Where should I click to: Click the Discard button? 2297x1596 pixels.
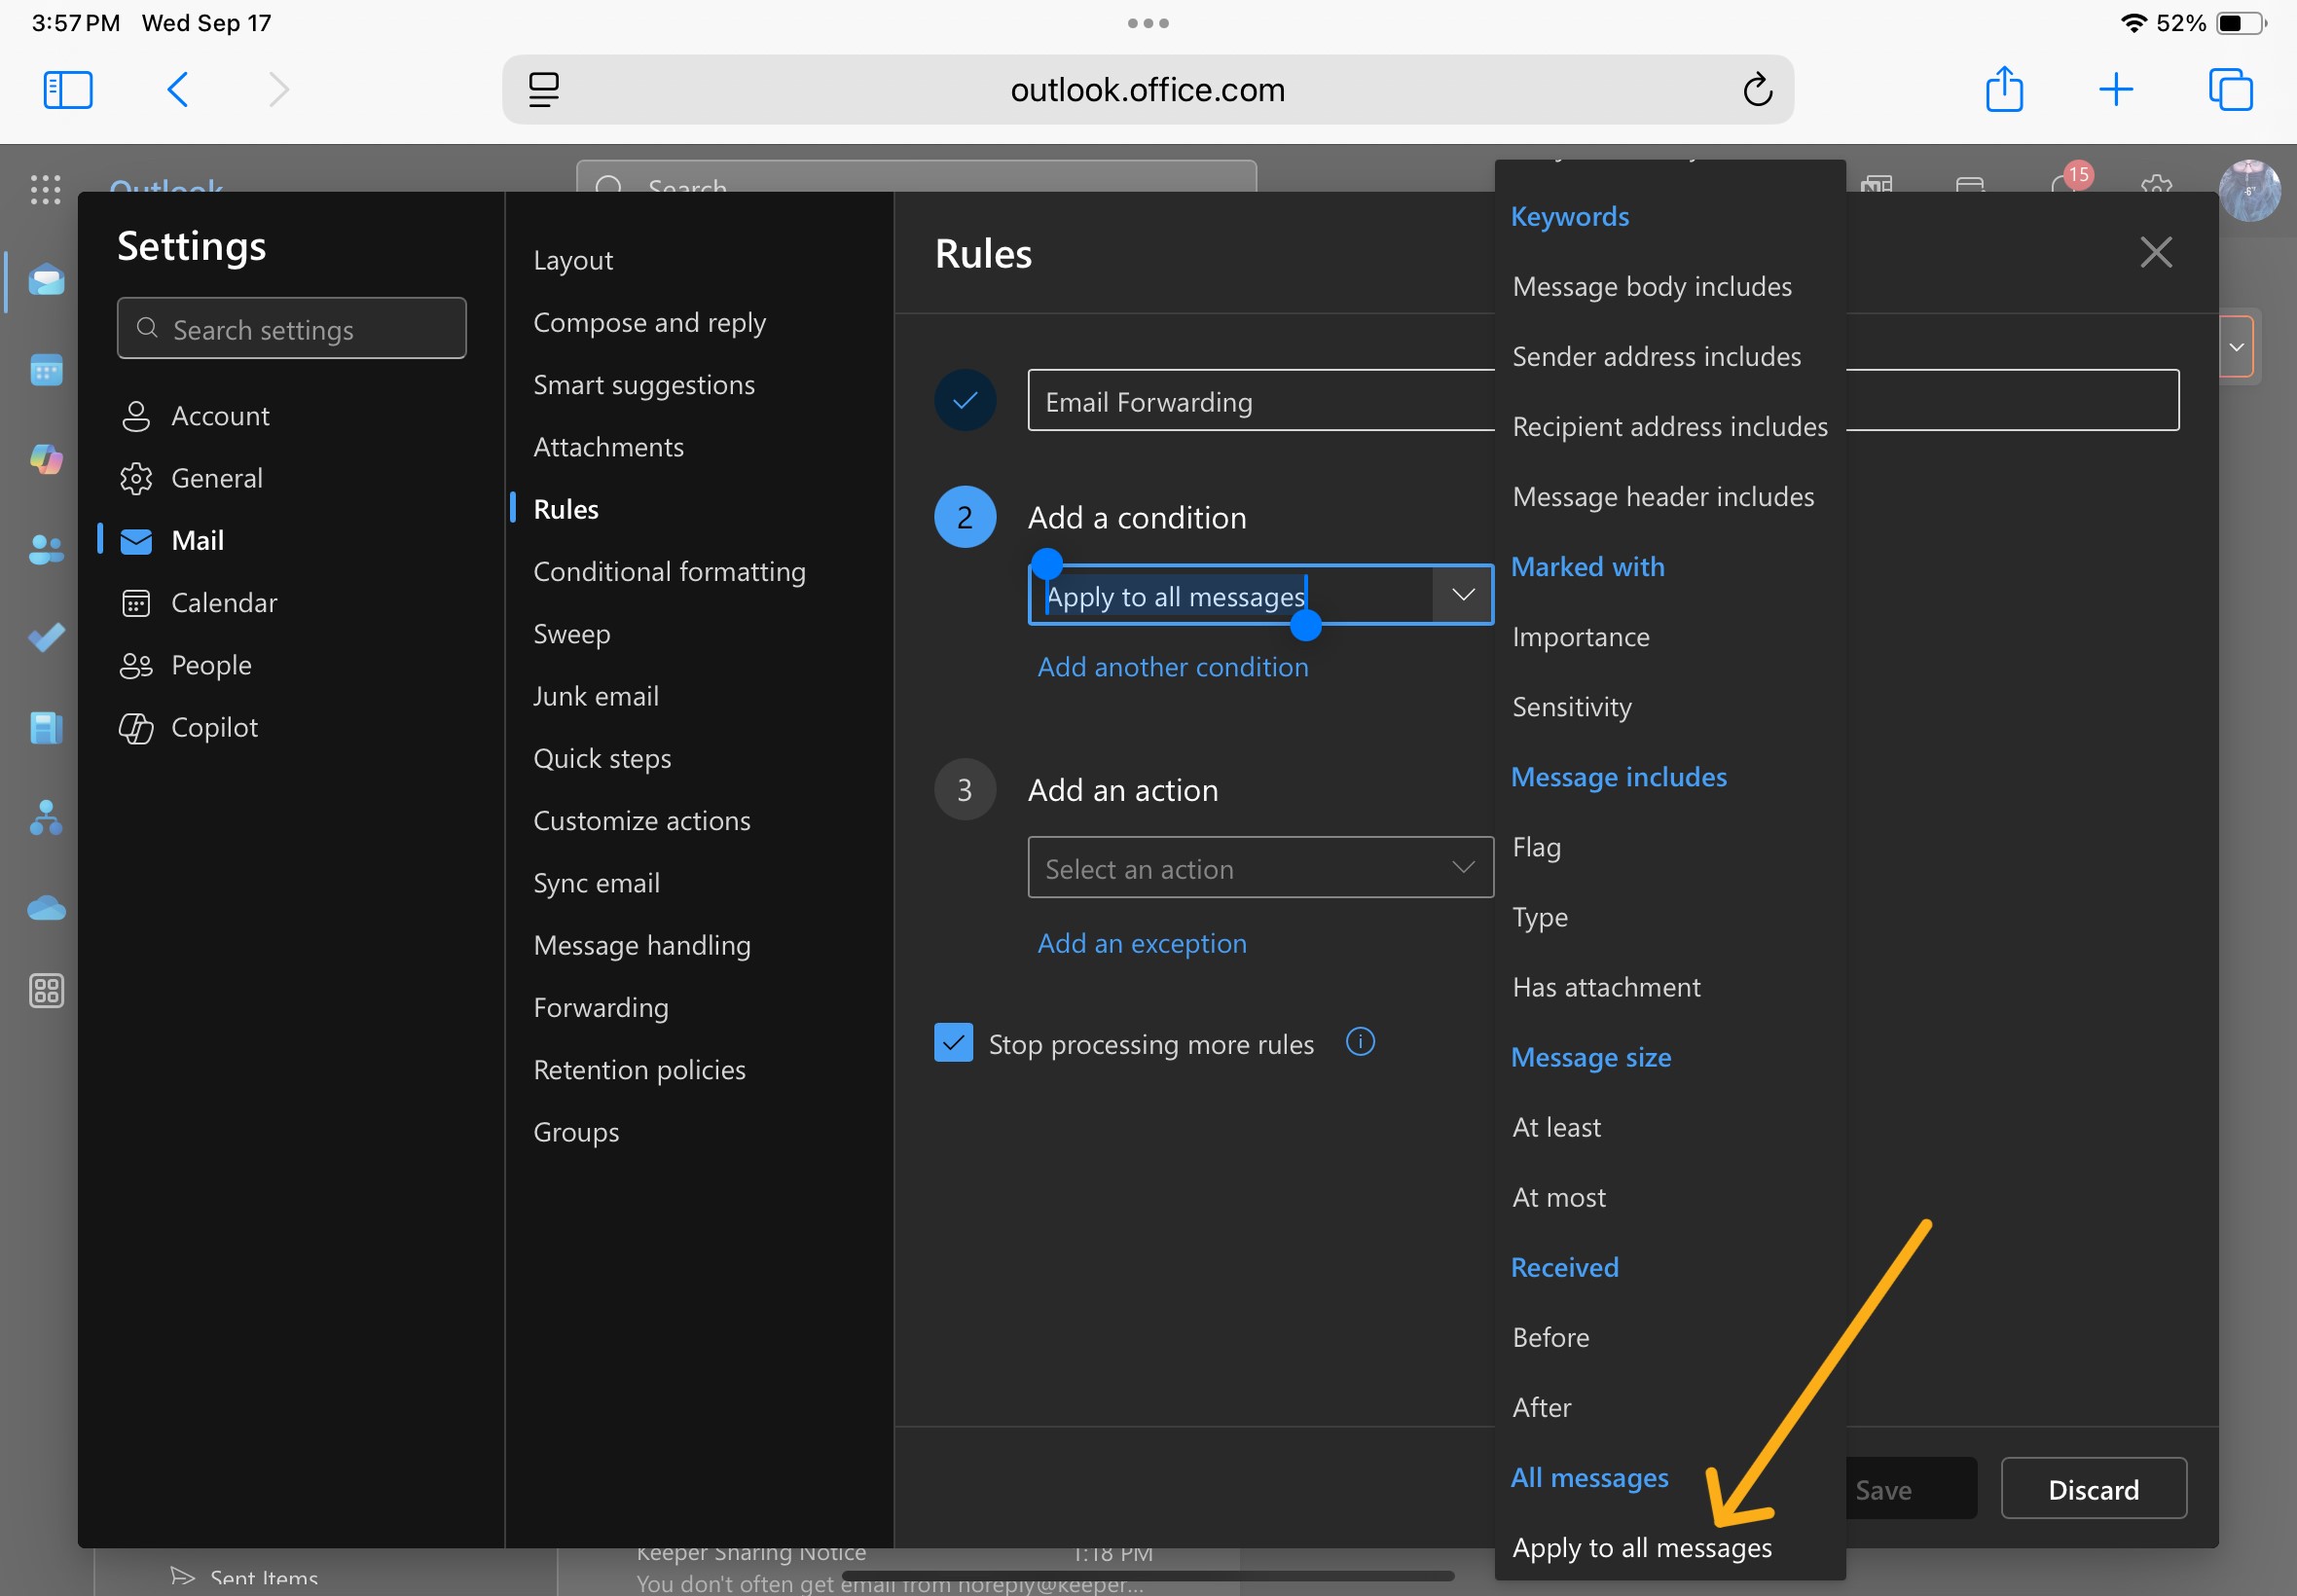tap(2094, 1489)
